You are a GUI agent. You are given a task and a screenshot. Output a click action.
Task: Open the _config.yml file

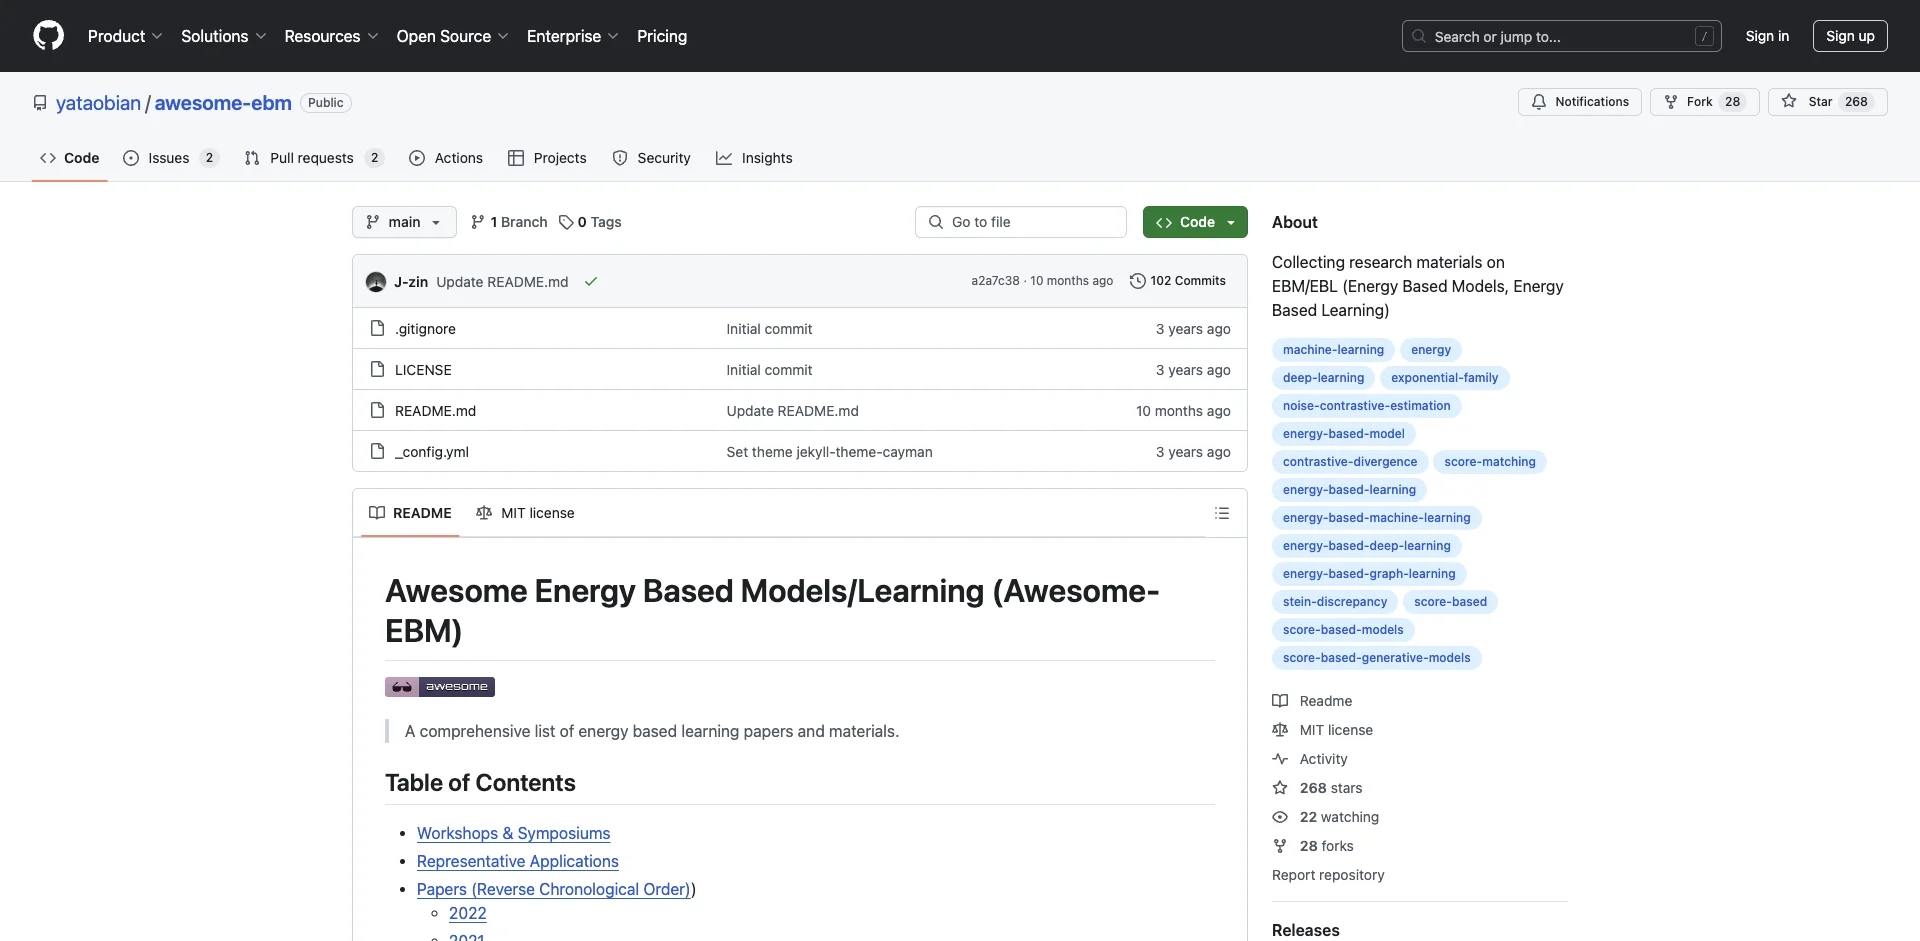point(432,452)
